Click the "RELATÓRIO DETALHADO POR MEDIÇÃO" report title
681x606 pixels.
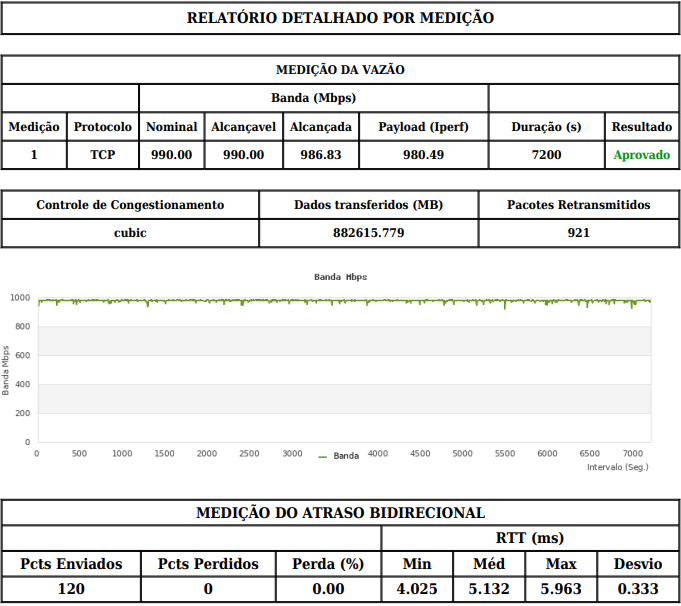340,18
